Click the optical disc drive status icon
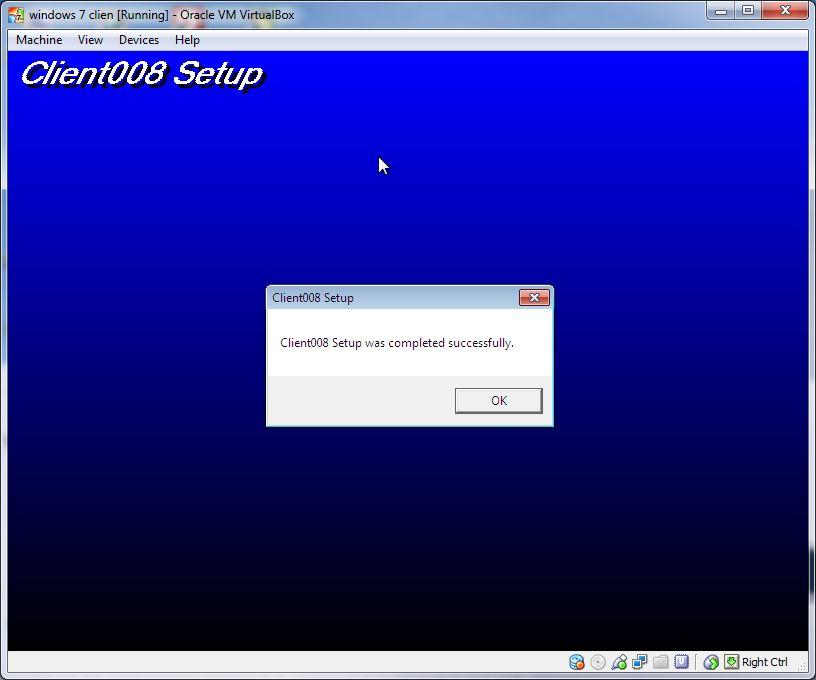The height and width of the screenshot is (680, 816). pos(598,662)
